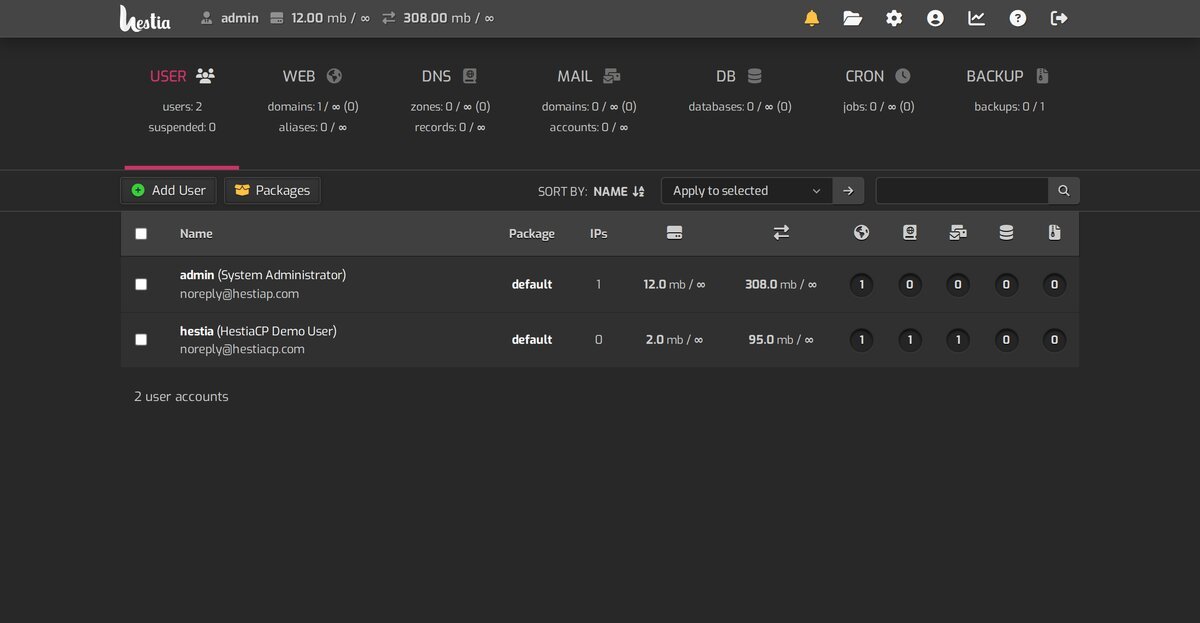Click hestia's database count badge
This screenshot has height=623, width=1200.
click(1006, 340)
